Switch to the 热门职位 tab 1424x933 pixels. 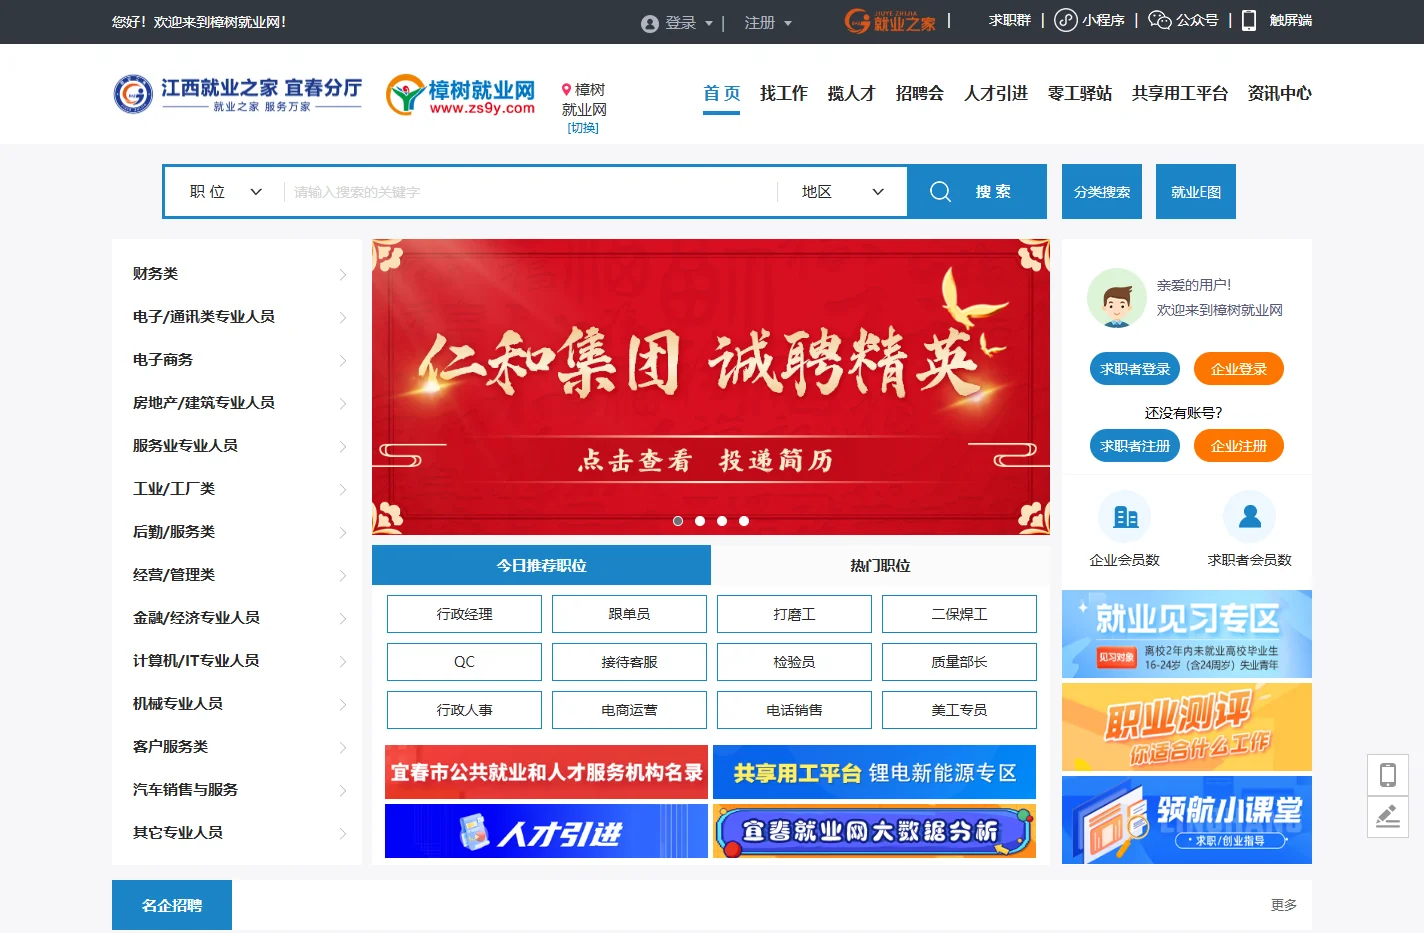point(880,565)
